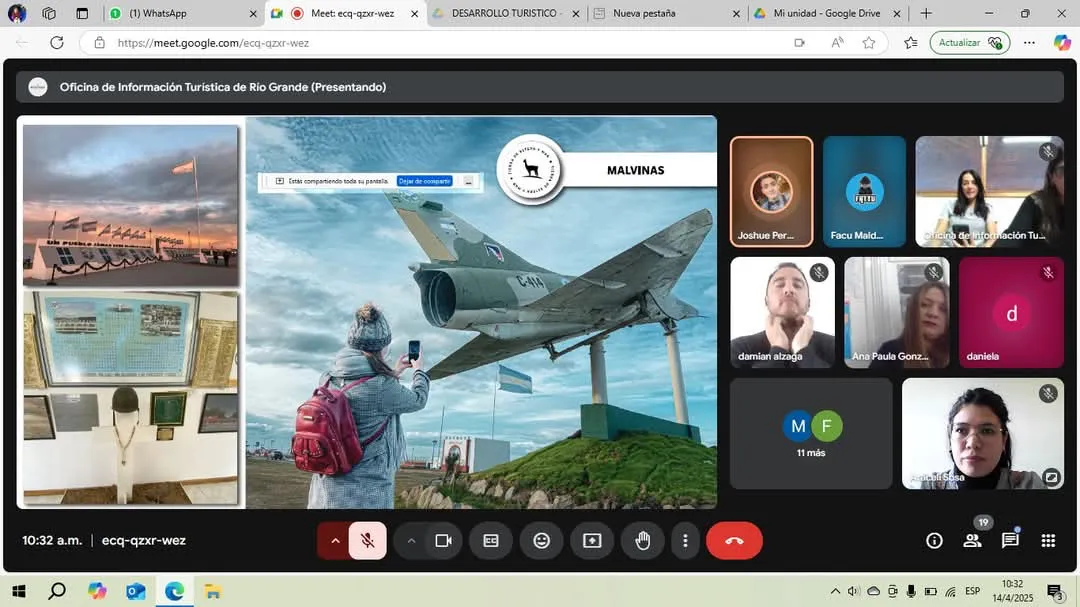Unmute the microphone in Meet controls

[367, 541]
